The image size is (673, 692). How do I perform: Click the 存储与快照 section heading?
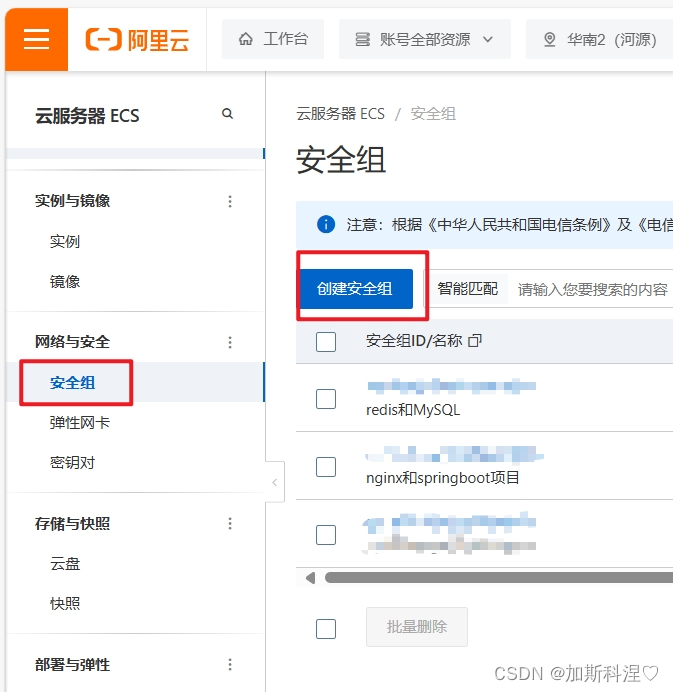coord(72,524)
